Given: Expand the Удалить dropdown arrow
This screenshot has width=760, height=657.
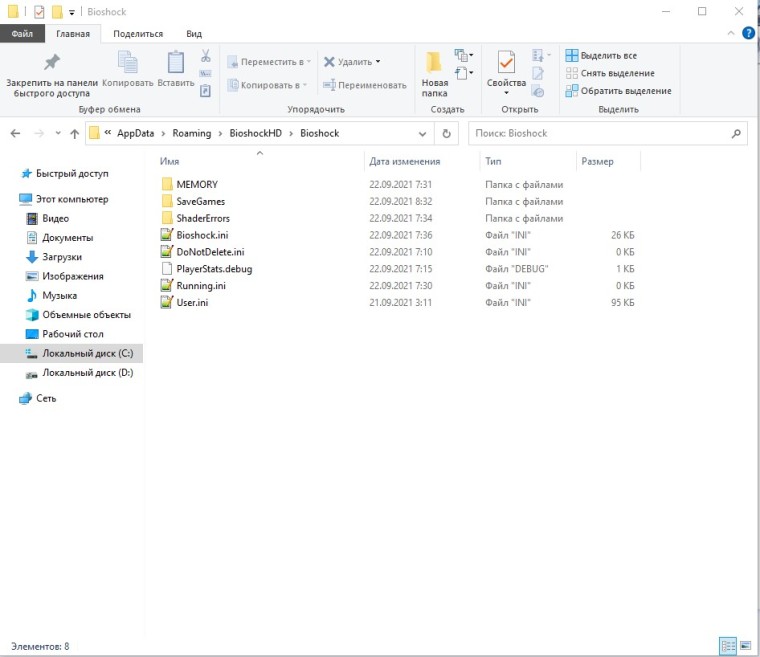Looking at the screenshot, I should (378, 62).
